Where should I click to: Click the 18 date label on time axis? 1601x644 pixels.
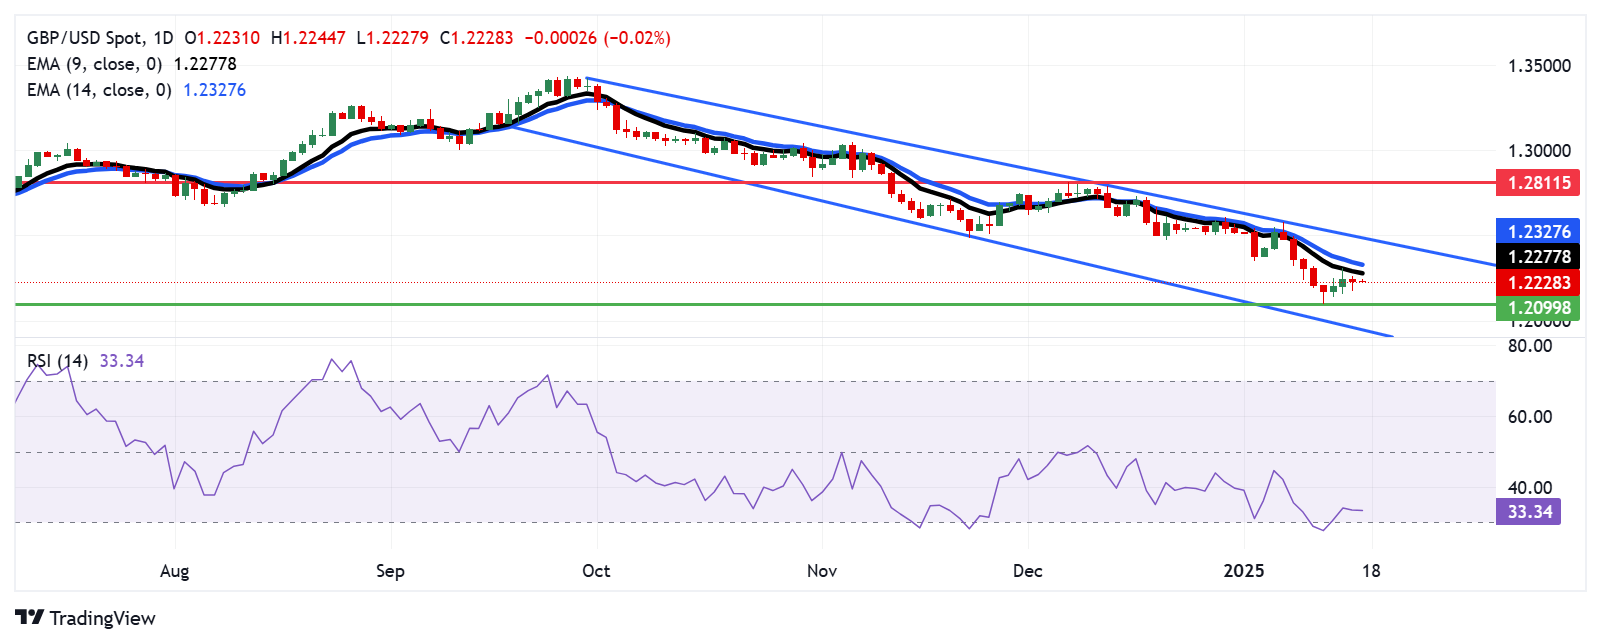[1371, 571]
